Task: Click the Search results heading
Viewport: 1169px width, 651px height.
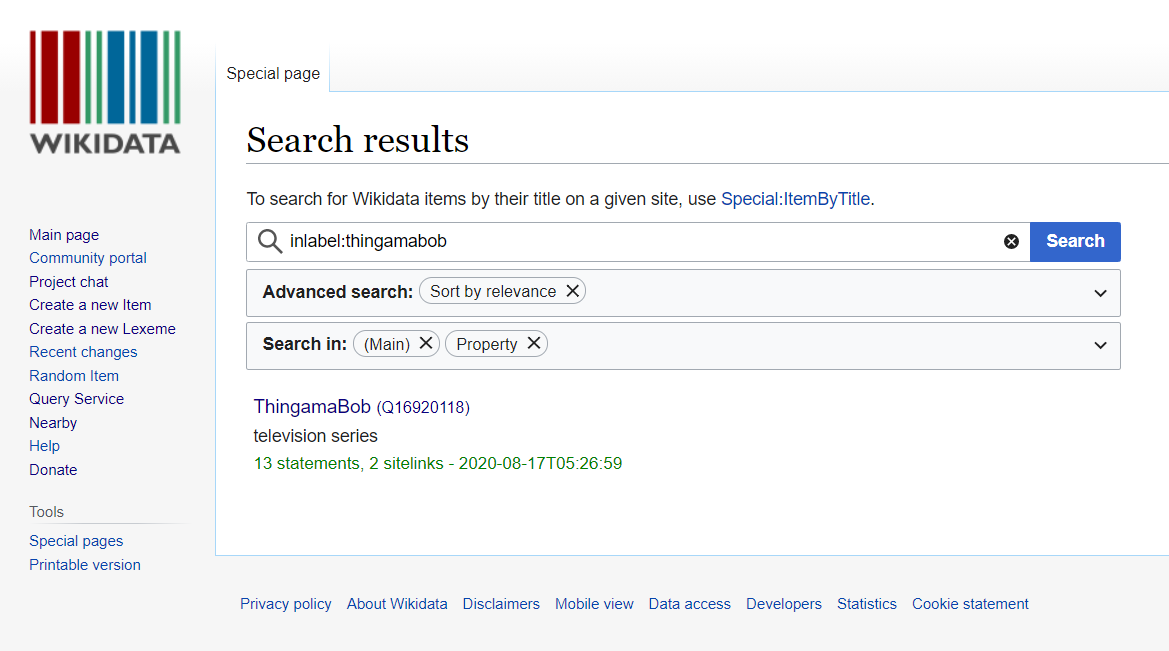Action: pos(358,140)
